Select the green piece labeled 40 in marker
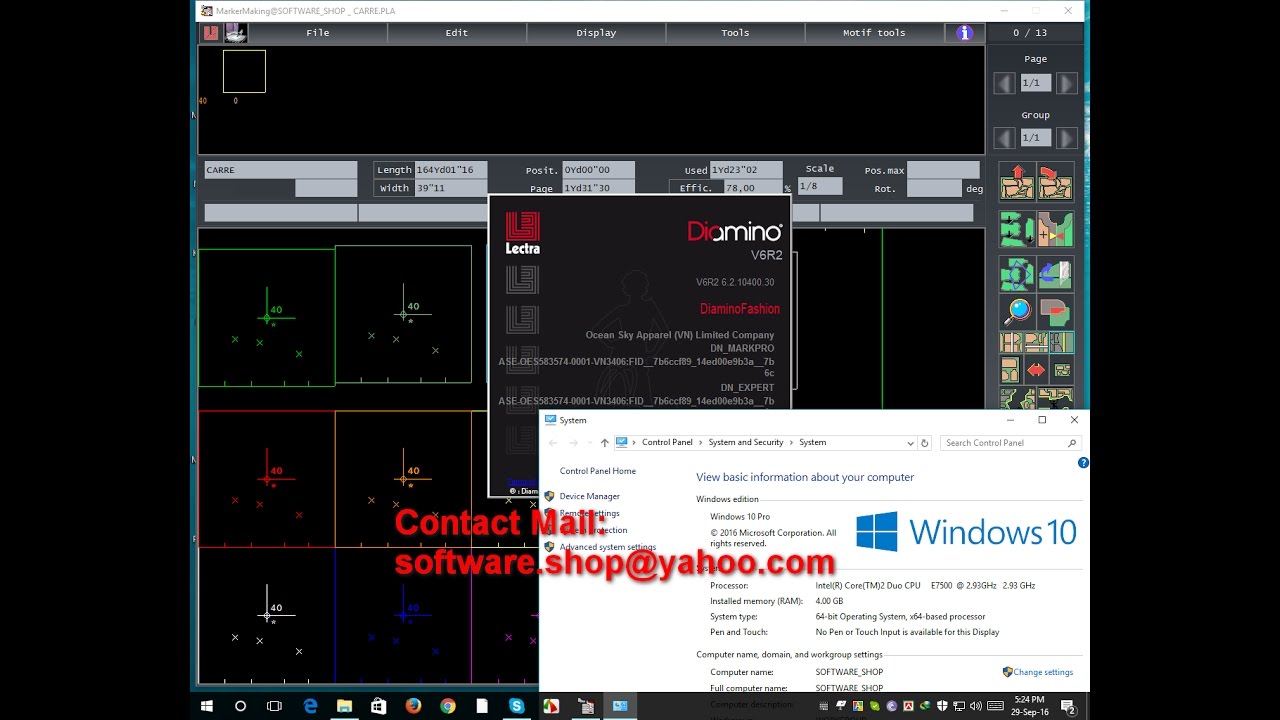 point(266,317)
